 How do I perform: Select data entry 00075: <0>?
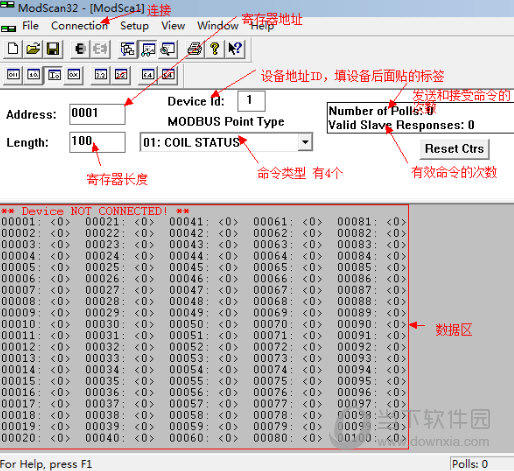pos(288,381)
